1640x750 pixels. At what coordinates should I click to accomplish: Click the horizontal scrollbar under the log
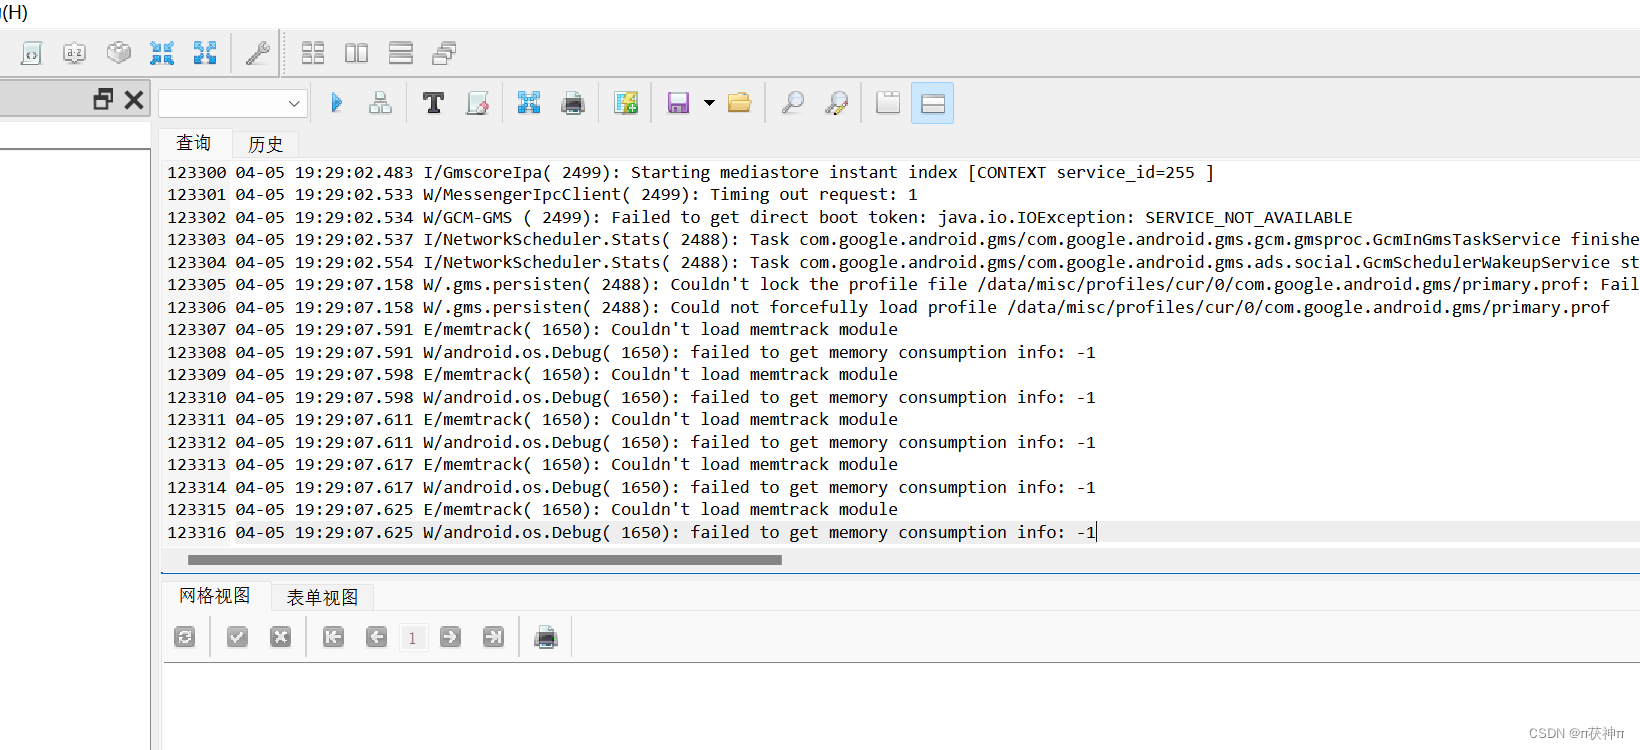coord(485,560)
